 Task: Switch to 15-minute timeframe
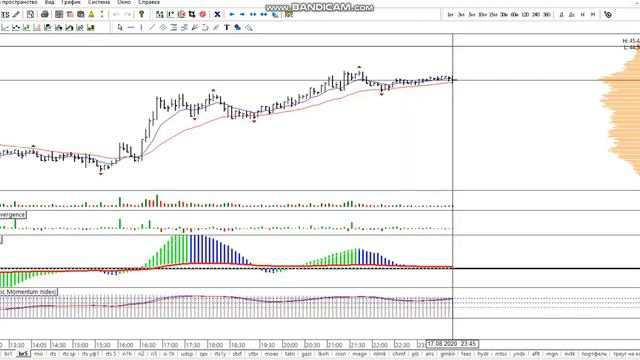pyautogui.click(x=493, y=15)
